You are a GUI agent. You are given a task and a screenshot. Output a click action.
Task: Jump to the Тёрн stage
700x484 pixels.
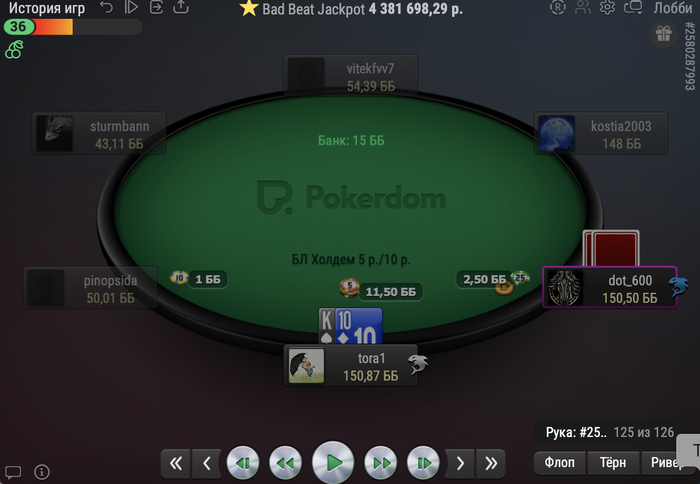pyautogui.click(x=613, y=463)
